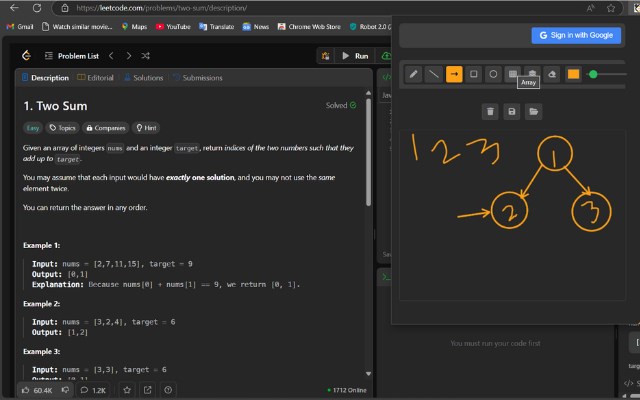Viewport: 640px width, 400px height.
Task: Dislike the problem with thumbs down
Action: [65, 390]
